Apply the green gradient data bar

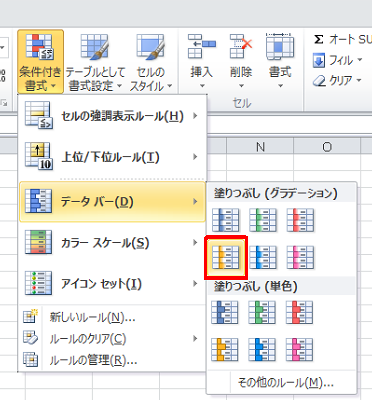click(x=263, y=220)
